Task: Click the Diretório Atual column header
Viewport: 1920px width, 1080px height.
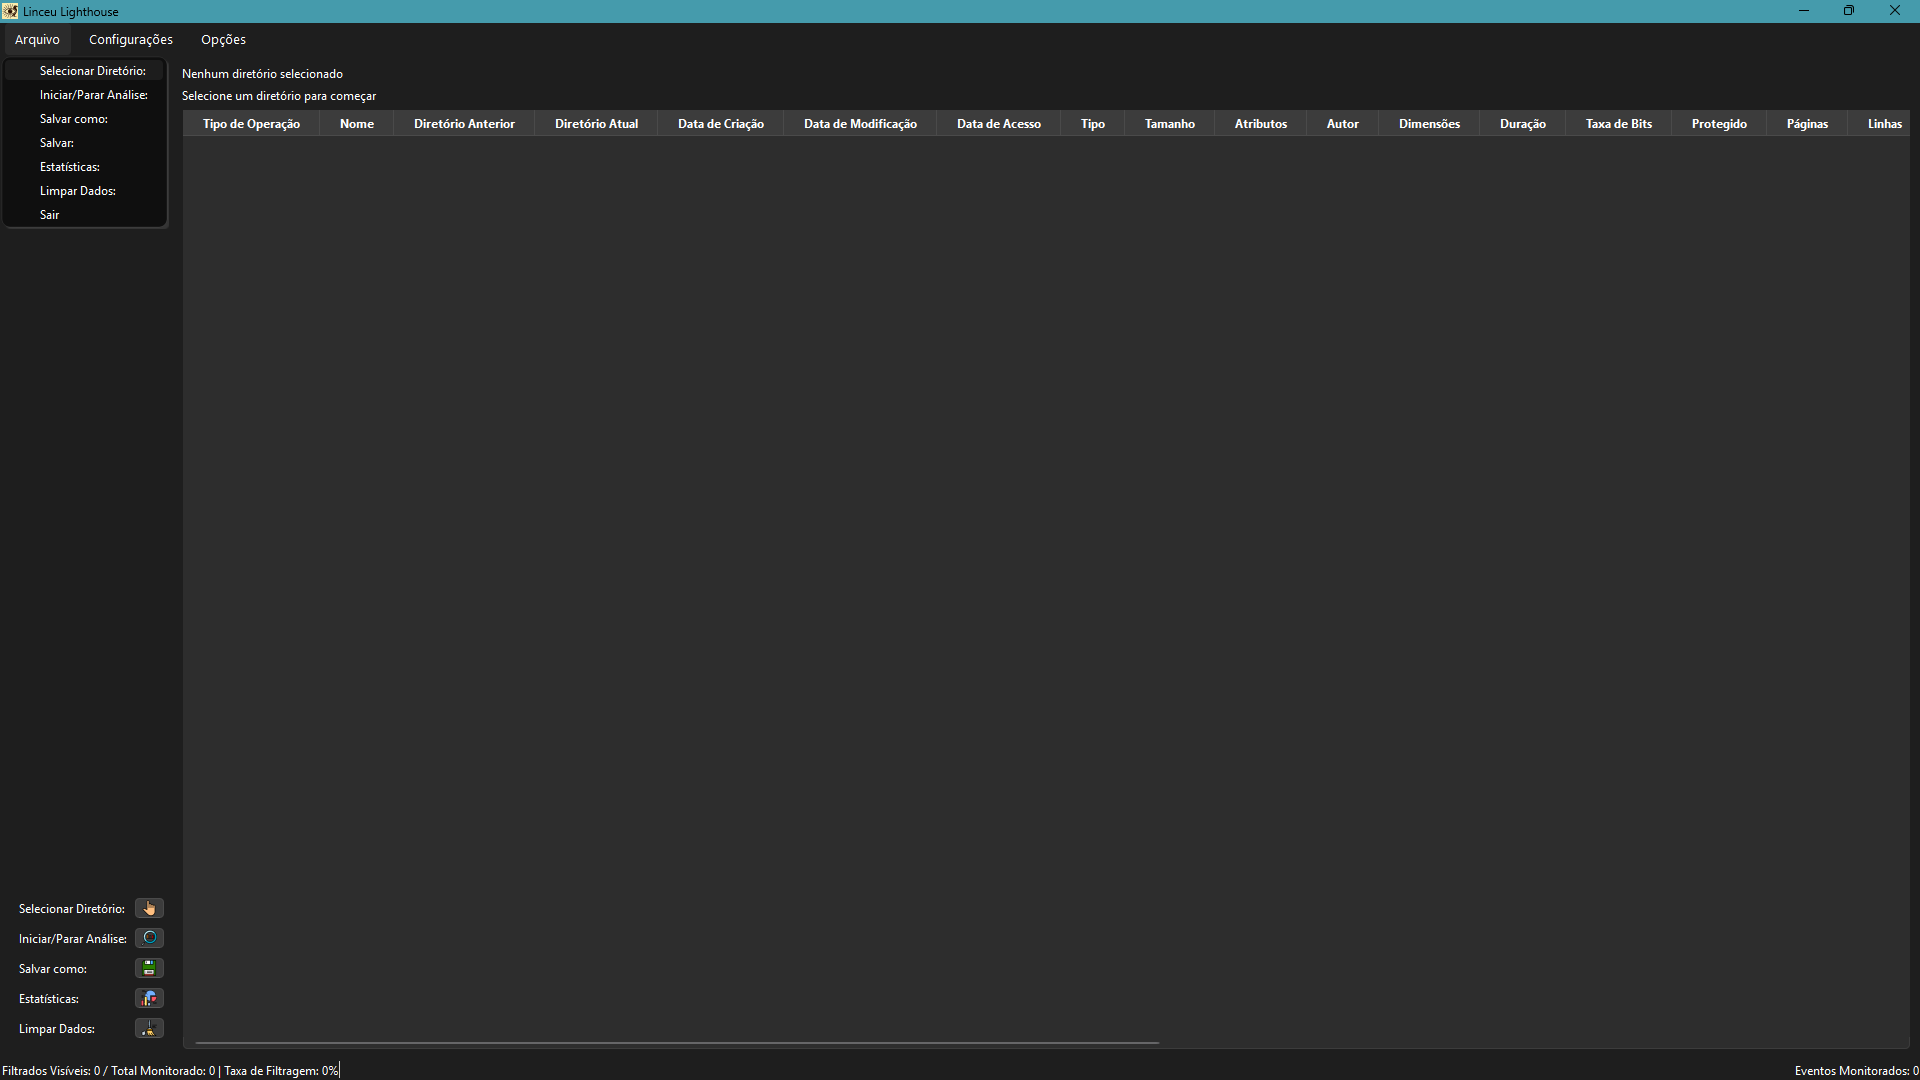Action: pyautogui.click(x=596, y=124)
